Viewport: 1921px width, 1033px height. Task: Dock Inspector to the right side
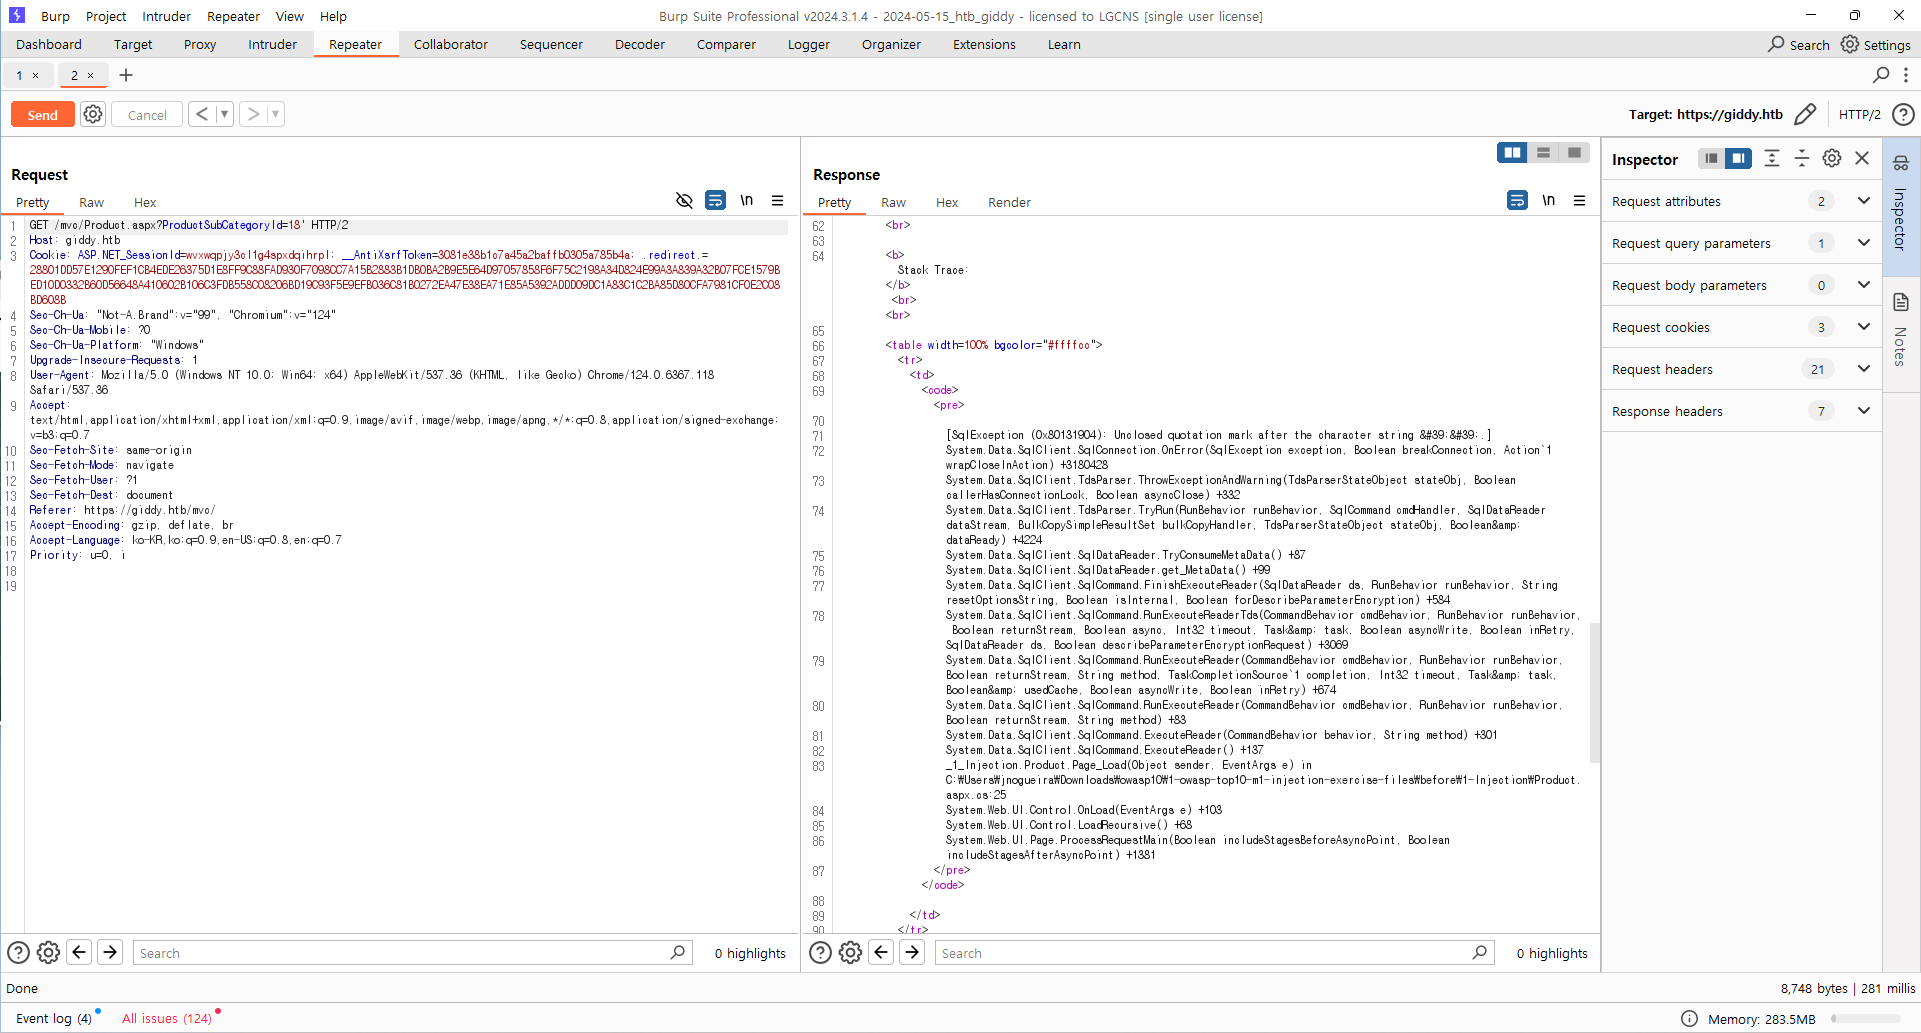point(1739,158)
